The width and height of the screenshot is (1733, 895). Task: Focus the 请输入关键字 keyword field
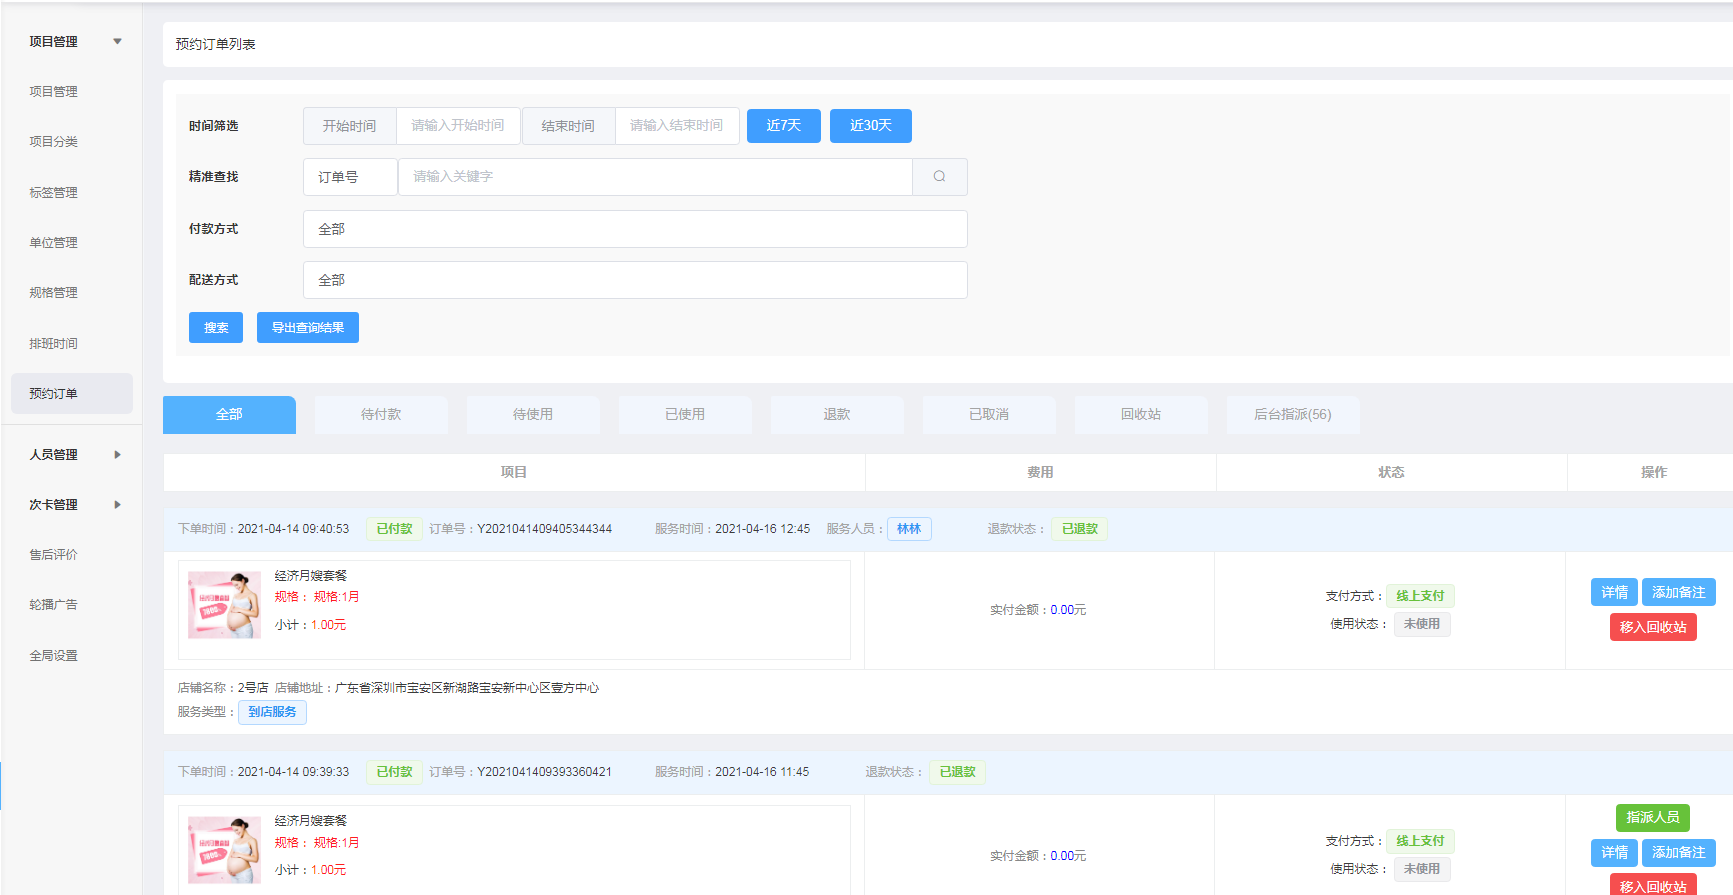654,177
